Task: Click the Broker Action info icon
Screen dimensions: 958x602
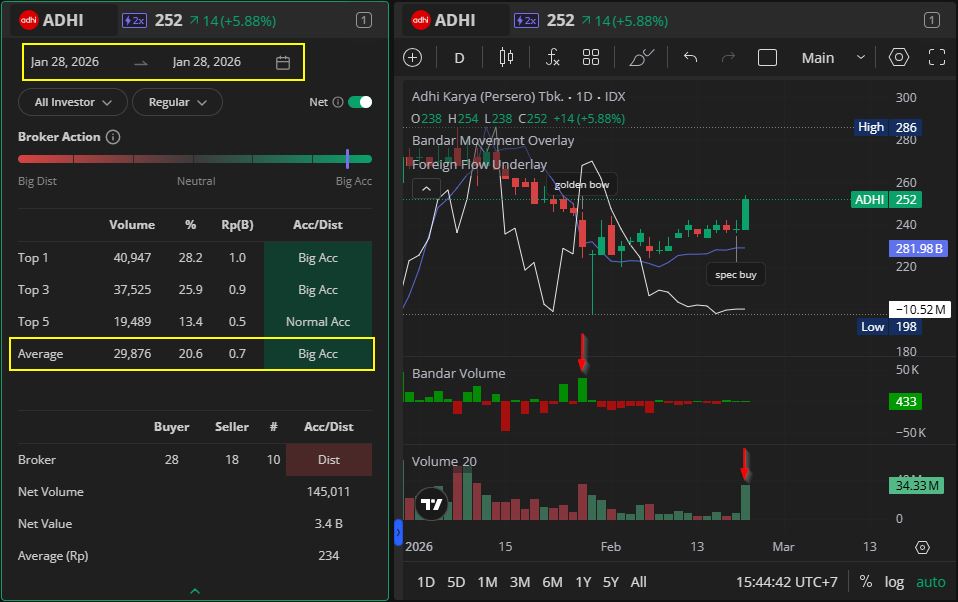Action: coord(113,137)
